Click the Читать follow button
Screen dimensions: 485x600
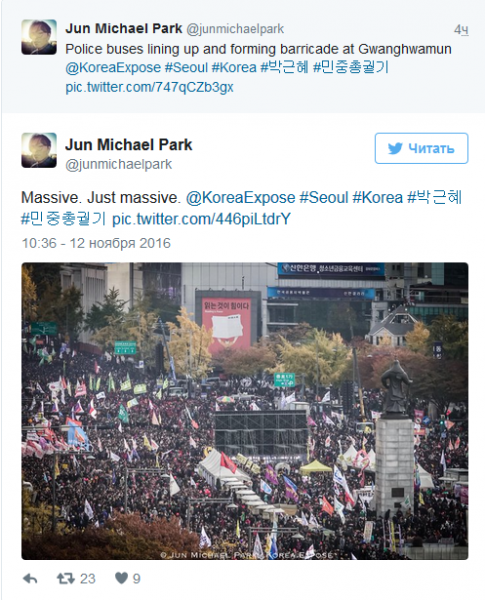pos(421,148)
